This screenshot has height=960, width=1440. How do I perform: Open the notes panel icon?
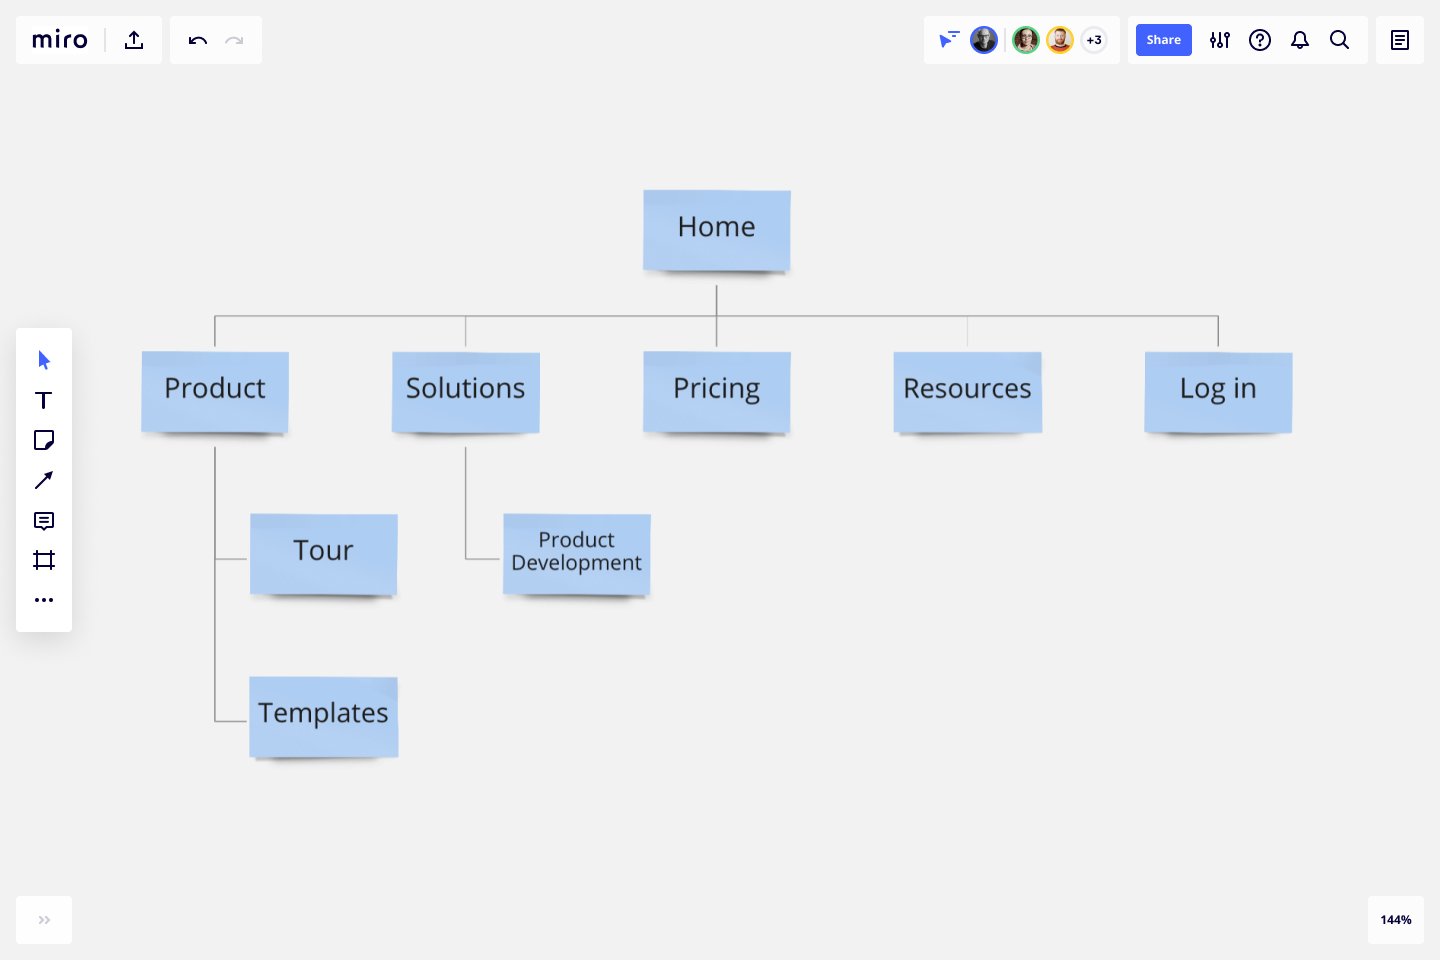(1400, 40)
